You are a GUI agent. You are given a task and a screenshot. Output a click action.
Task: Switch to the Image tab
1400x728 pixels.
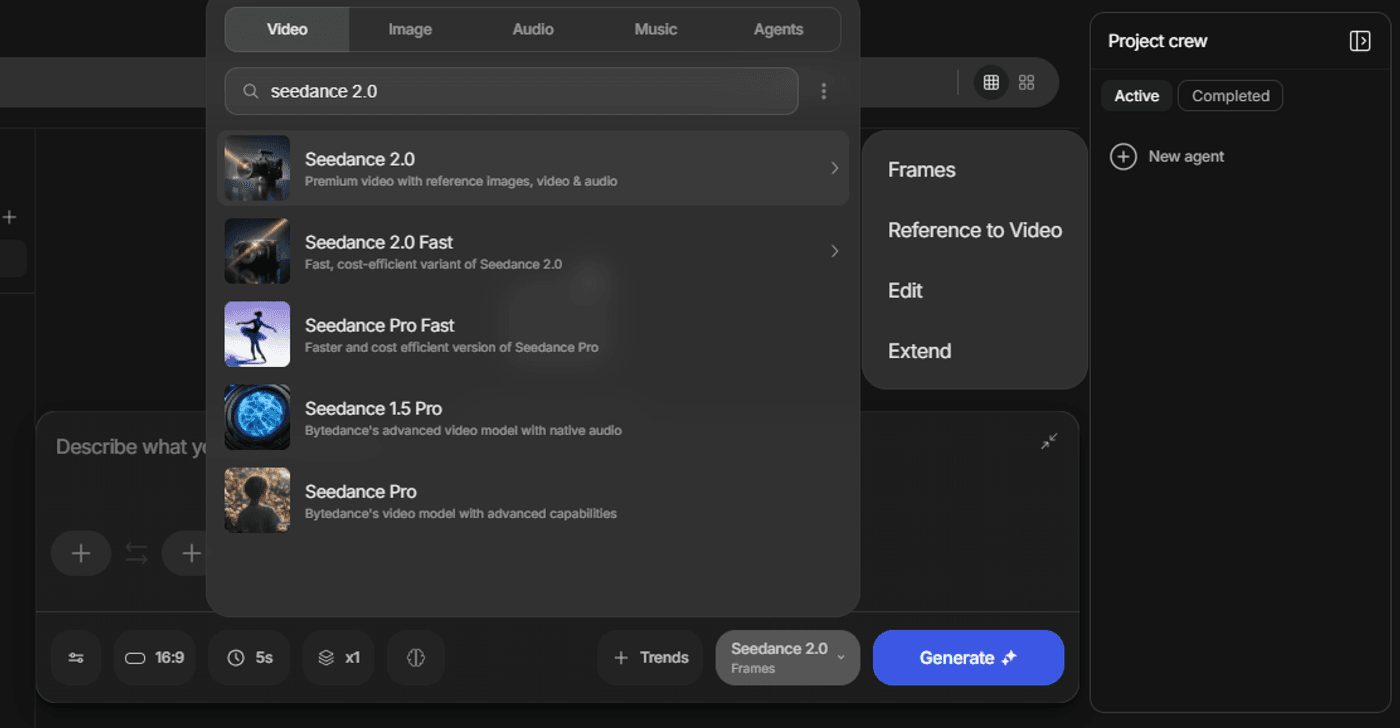tap(410, 30)
